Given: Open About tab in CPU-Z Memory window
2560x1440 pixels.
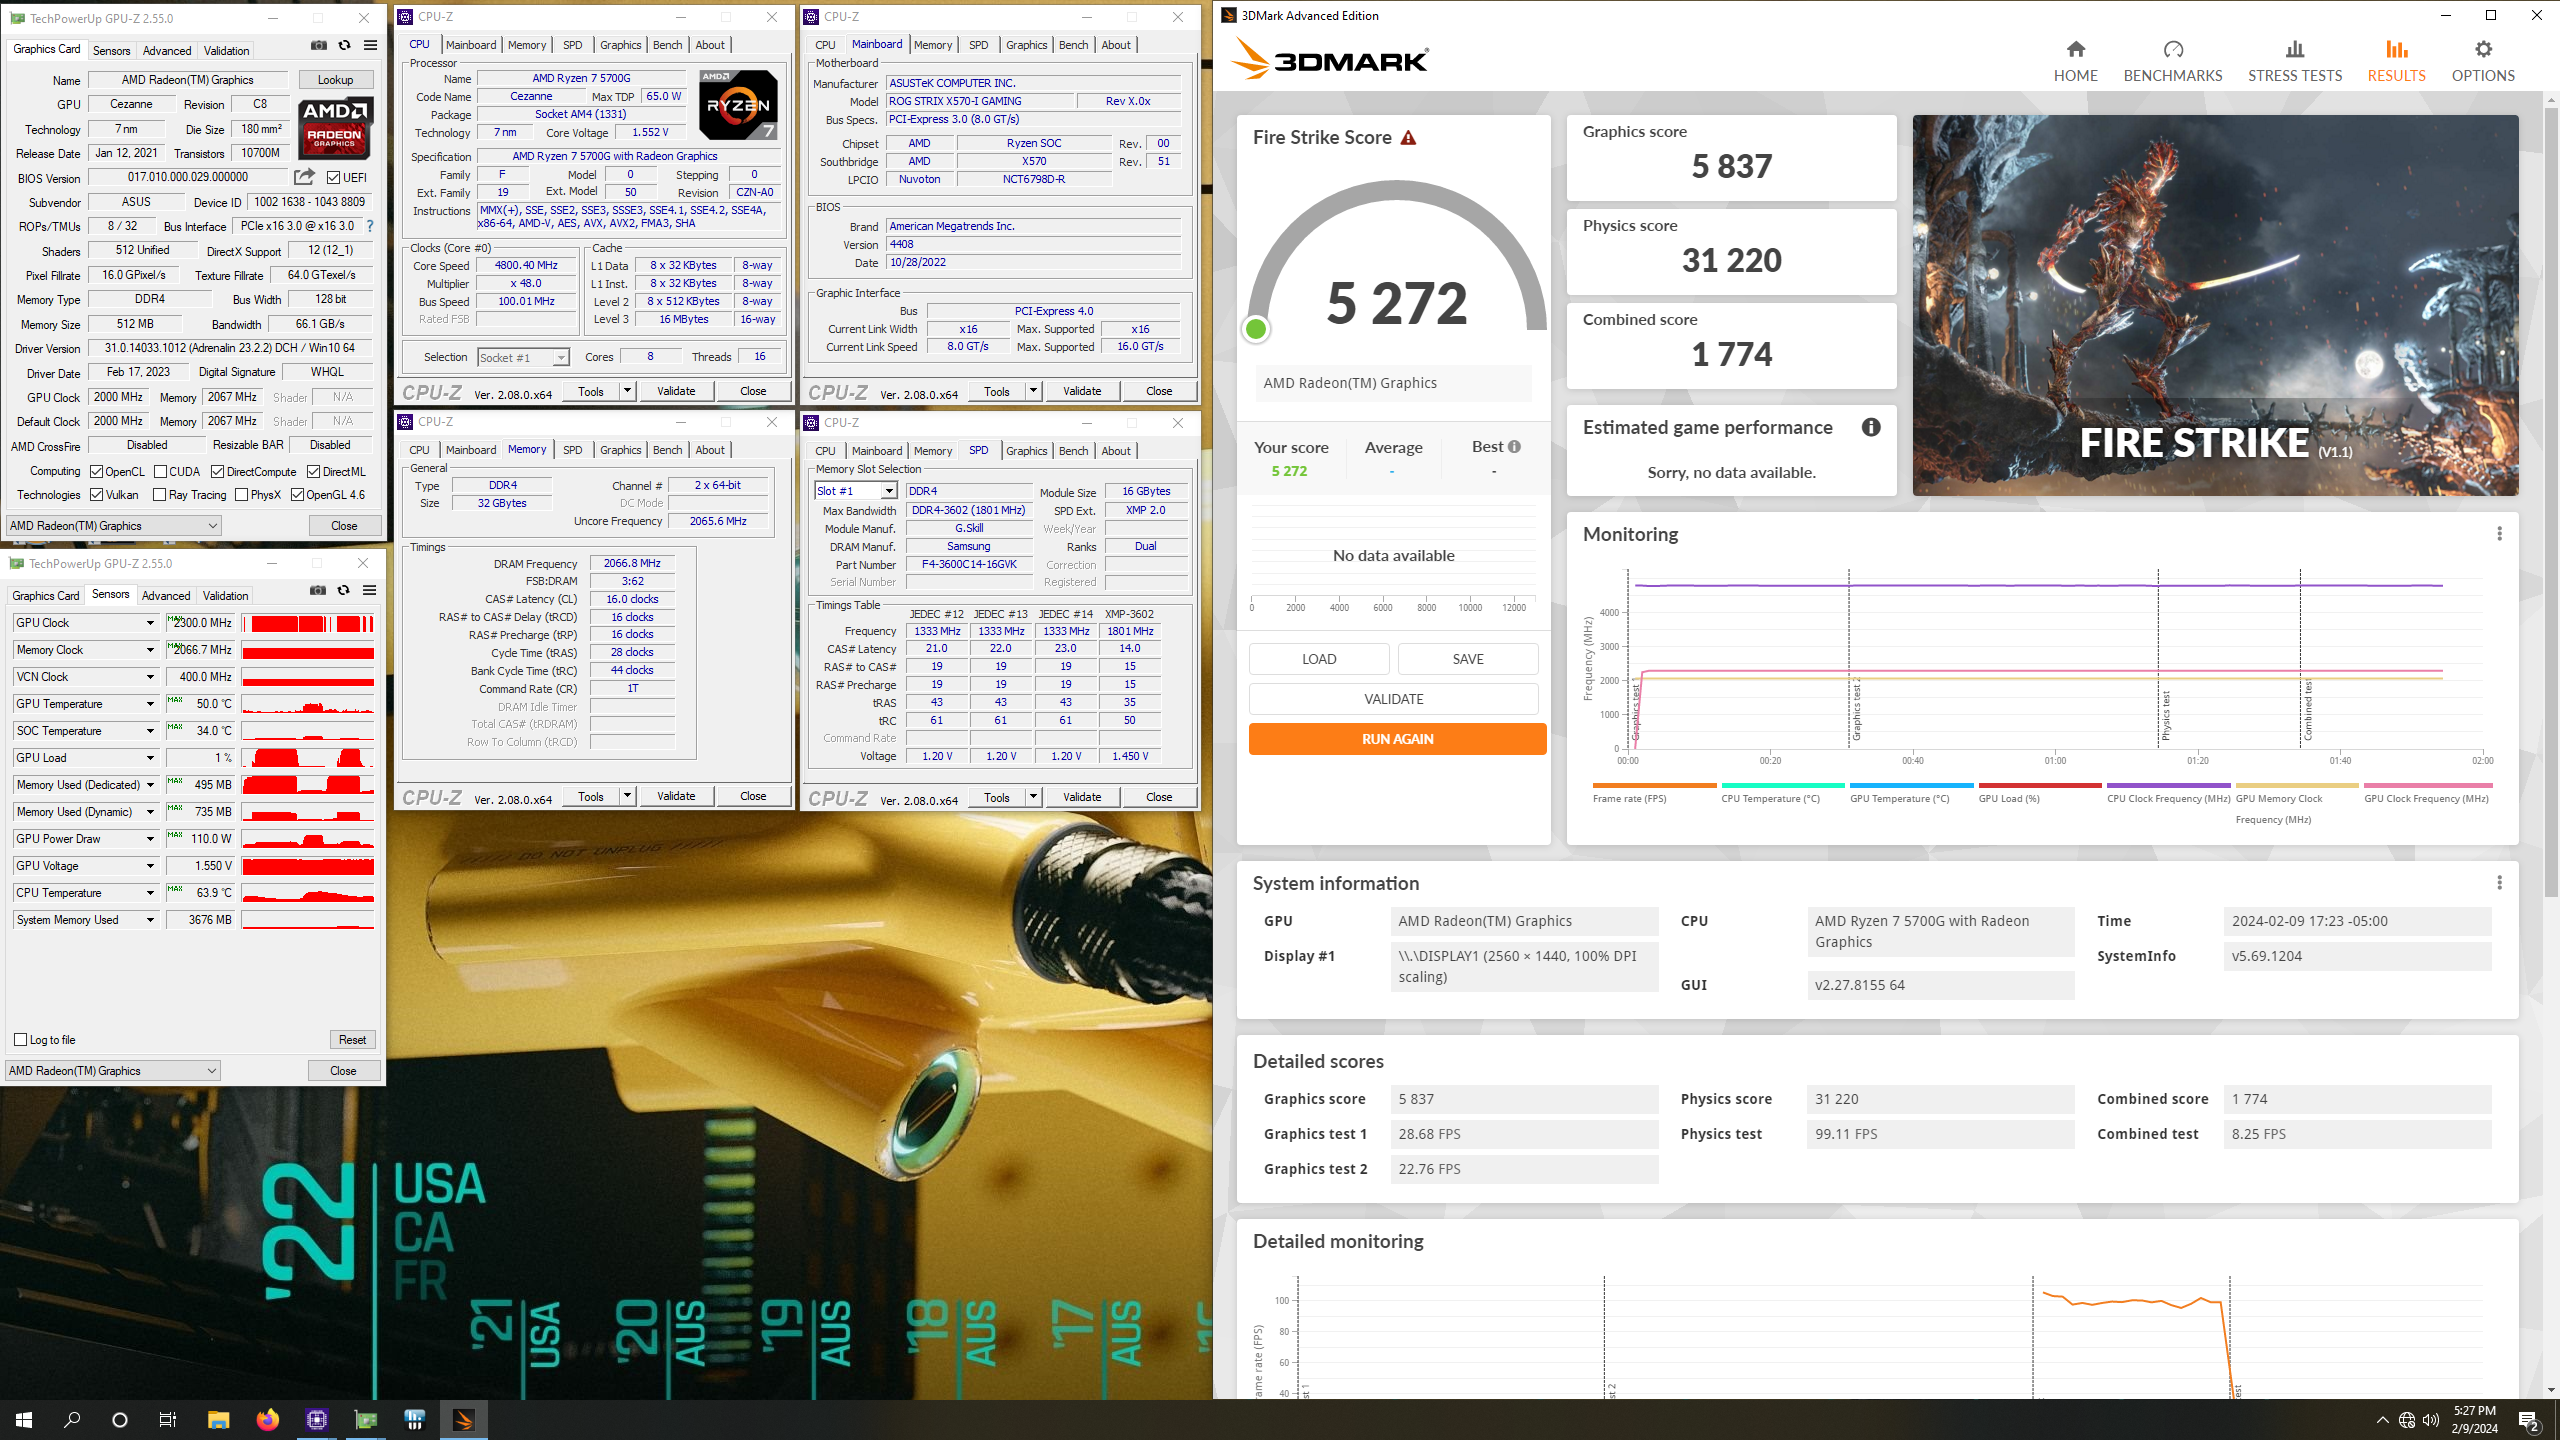Looking at the screenshot, I should [x=710, y=450].
